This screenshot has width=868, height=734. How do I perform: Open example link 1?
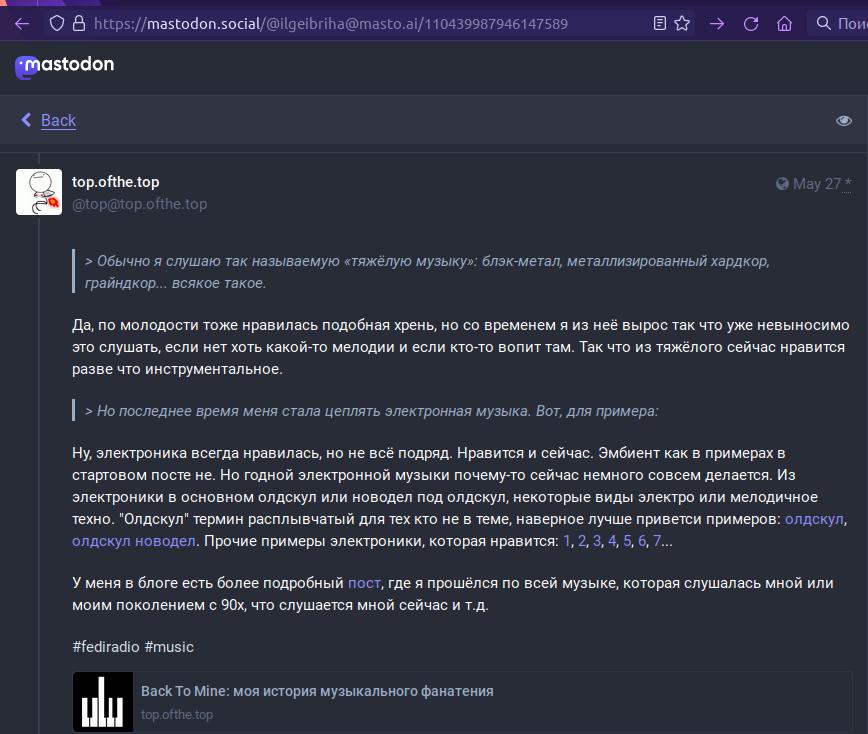pyautogui.click(x=566, y=541)
